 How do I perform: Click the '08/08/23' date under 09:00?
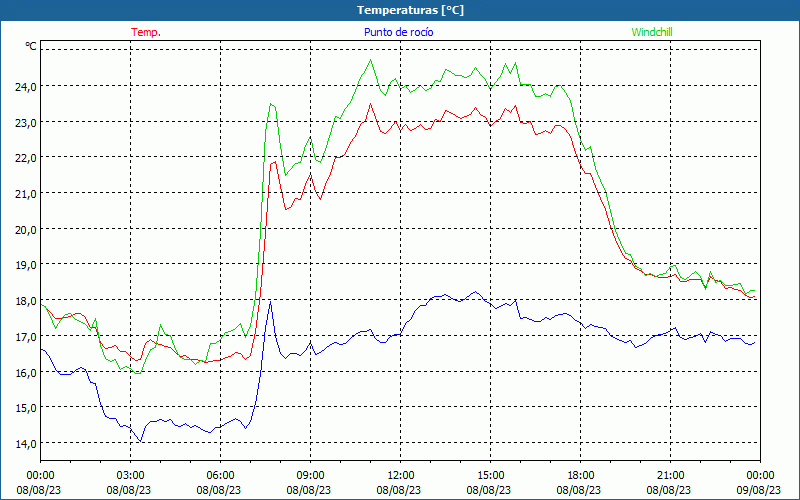pyautogui.click(x=309, y=490)
